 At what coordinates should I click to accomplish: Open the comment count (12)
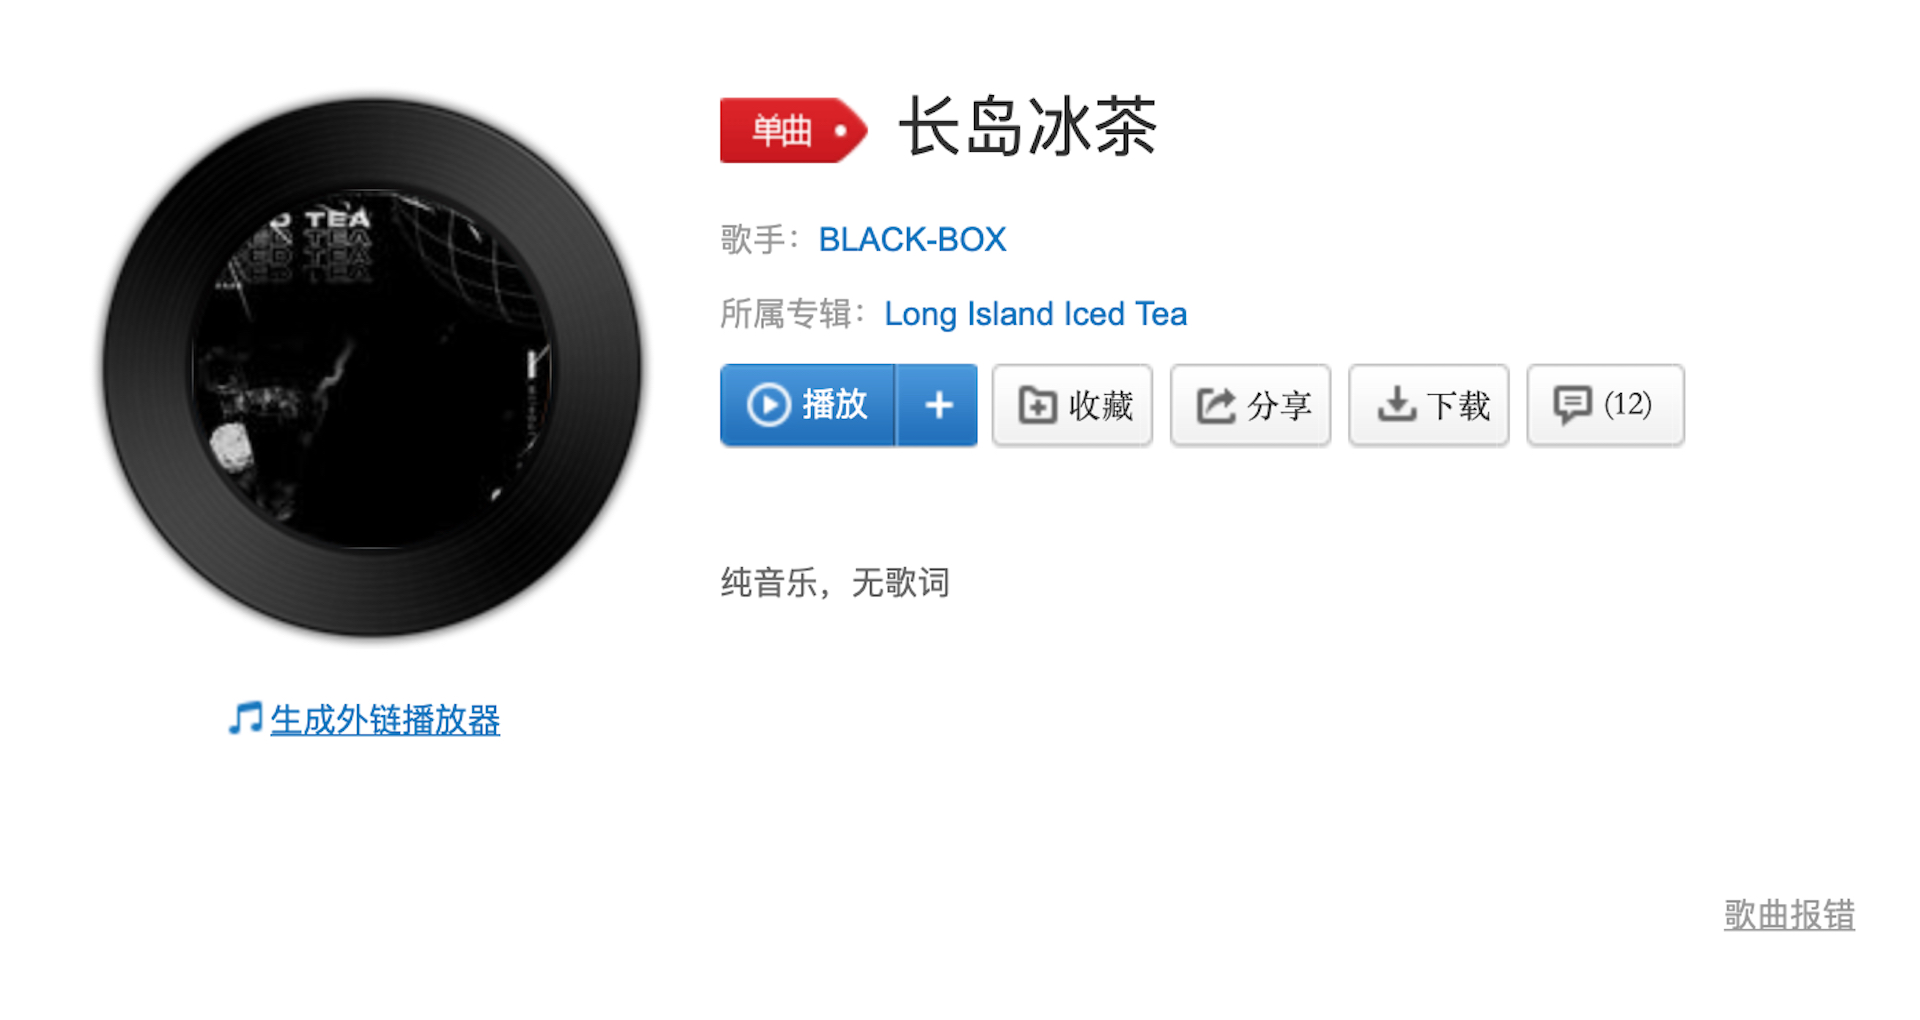click(1627, 405)
